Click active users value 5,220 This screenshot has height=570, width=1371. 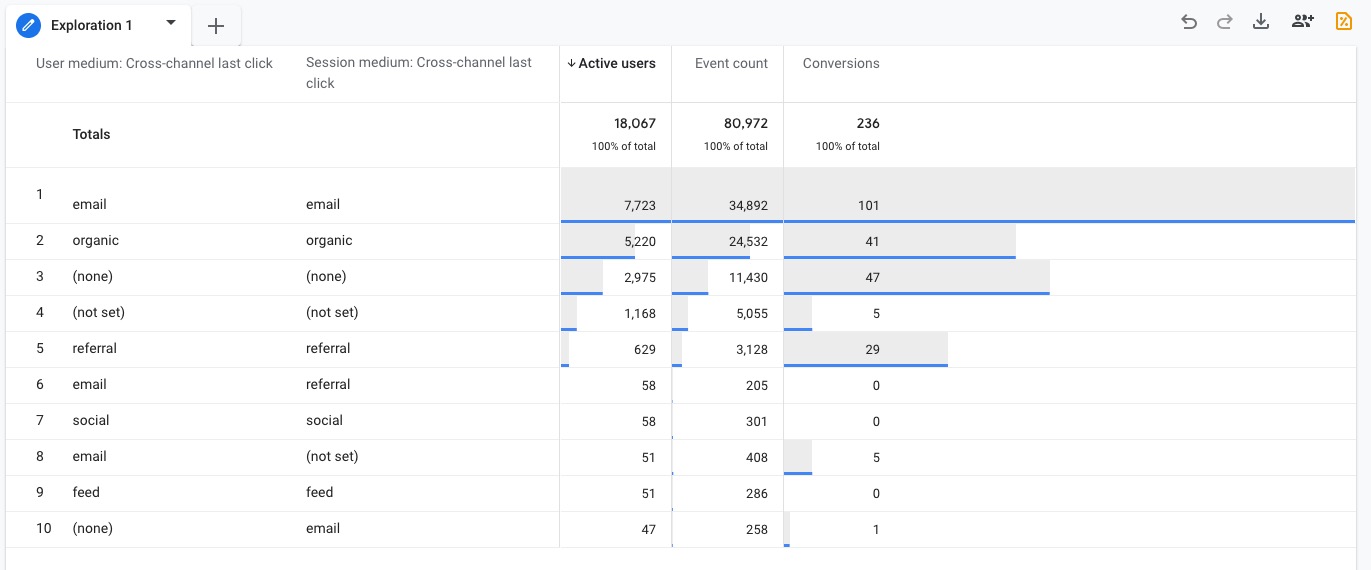pyautogui.click(x=640, y=241)
